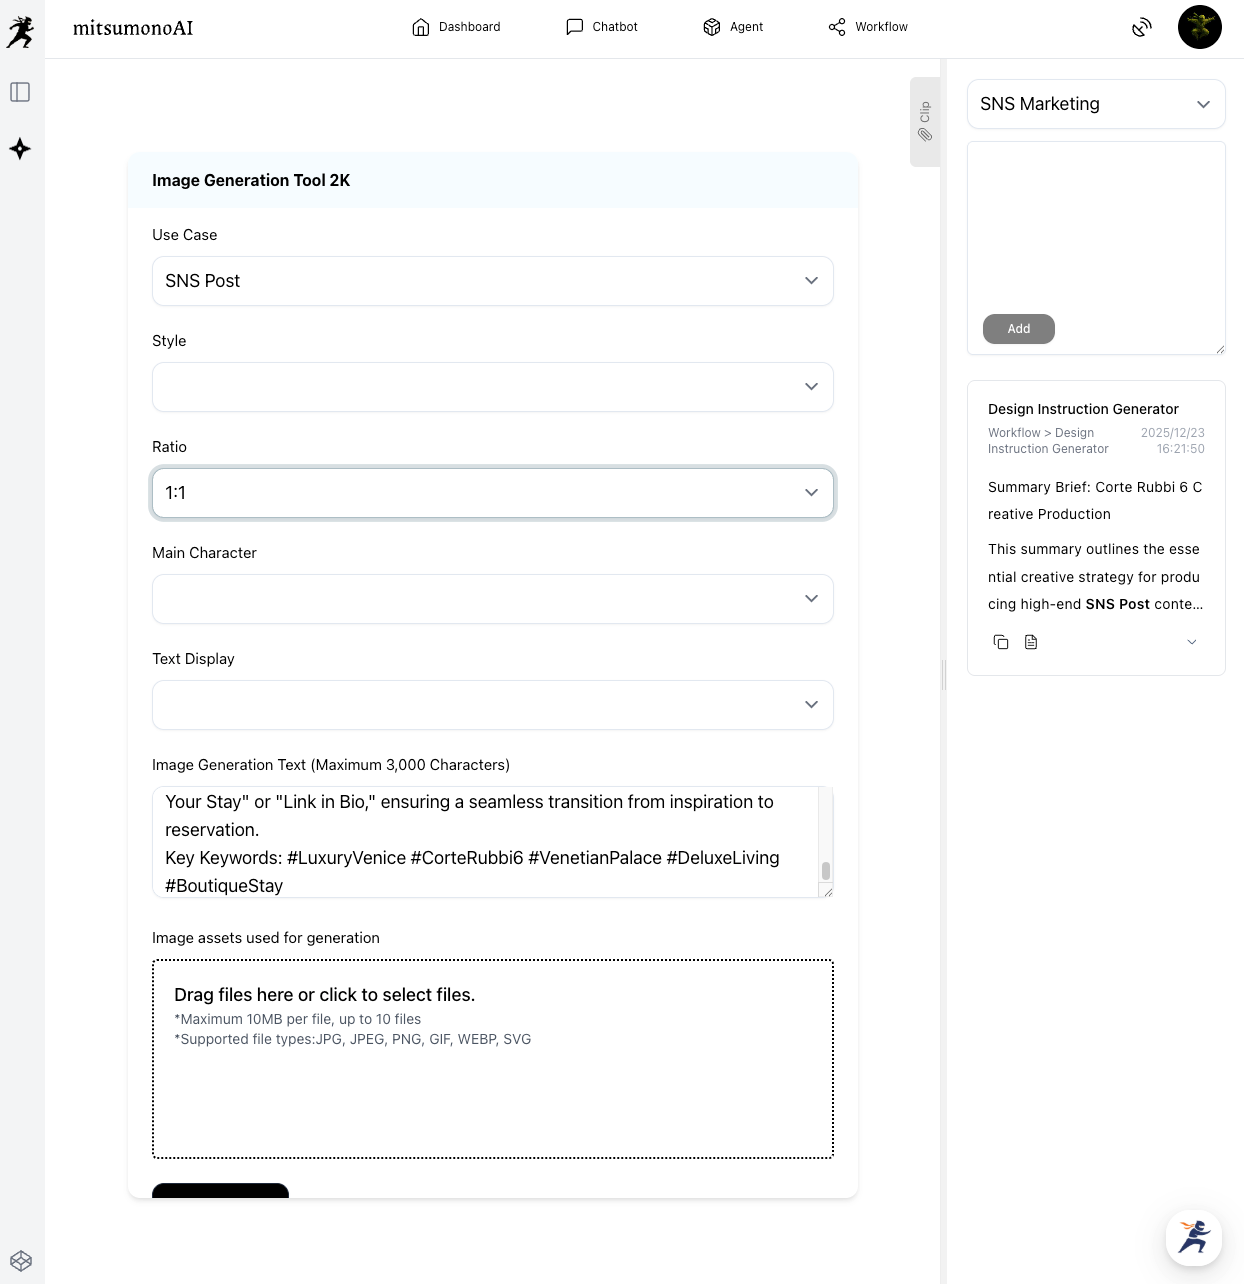Expand the Design Instruction Generator card chevron
The height and width of the screenshot is (1284, 1244).
coord(1191,642)
